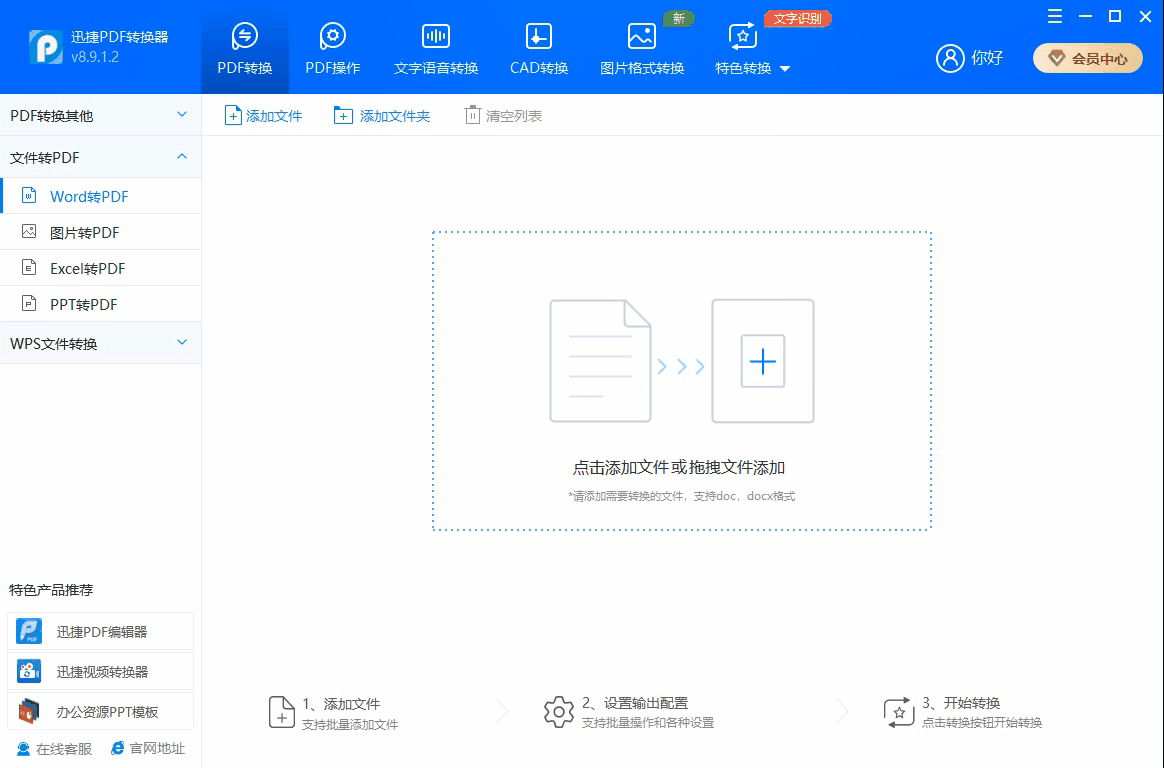The height and width of the screenshot is (768, 1164).
Task: Expand the WPS文件转换 section
Action: 100,343
